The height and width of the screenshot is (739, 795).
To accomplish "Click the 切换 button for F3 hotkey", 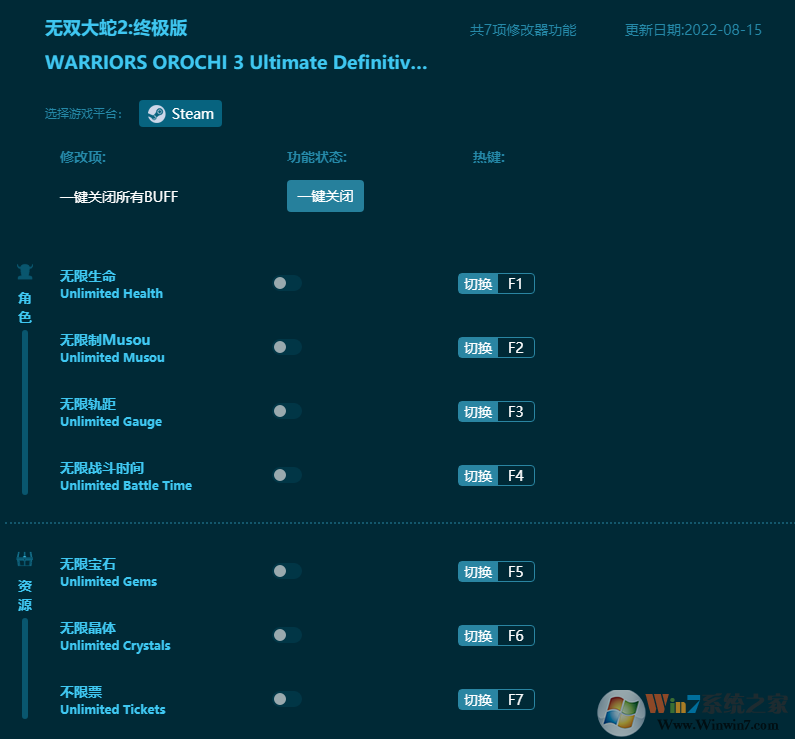I will [478, 412].
